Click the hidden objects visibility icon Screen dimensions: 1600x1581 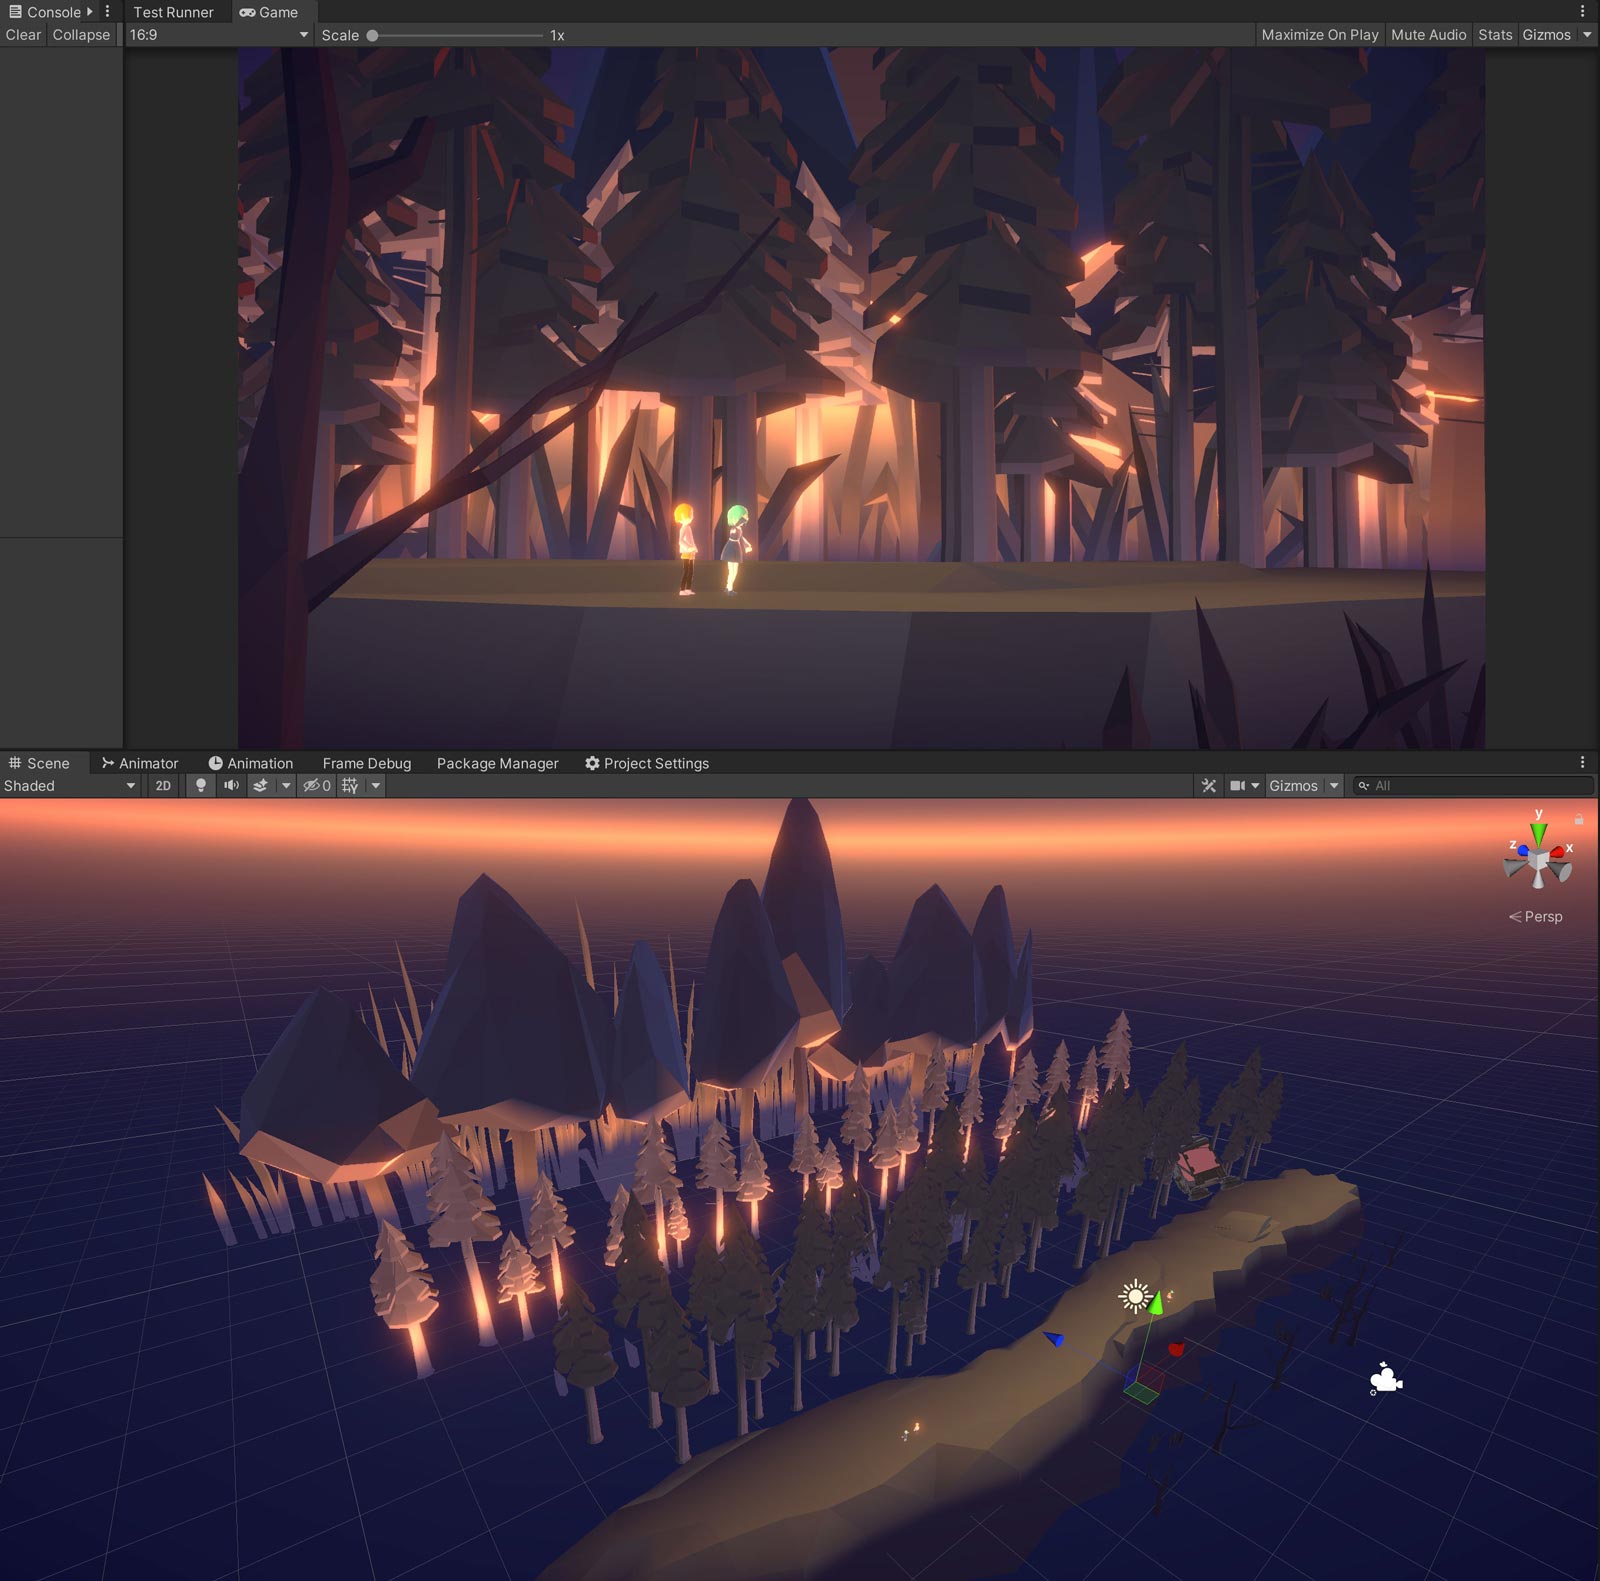coord(316,786)
